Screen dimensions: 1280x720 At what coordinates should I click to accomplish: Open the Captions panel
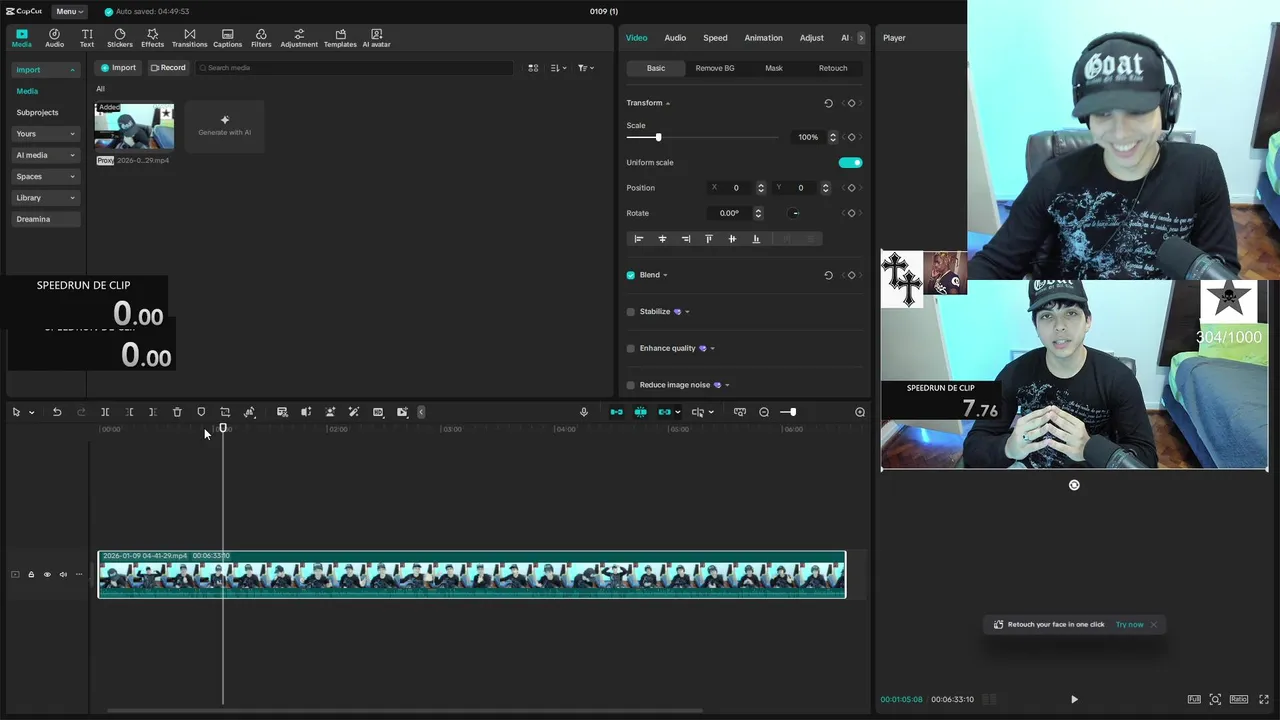pyautogui.click(x=227, y=38)
